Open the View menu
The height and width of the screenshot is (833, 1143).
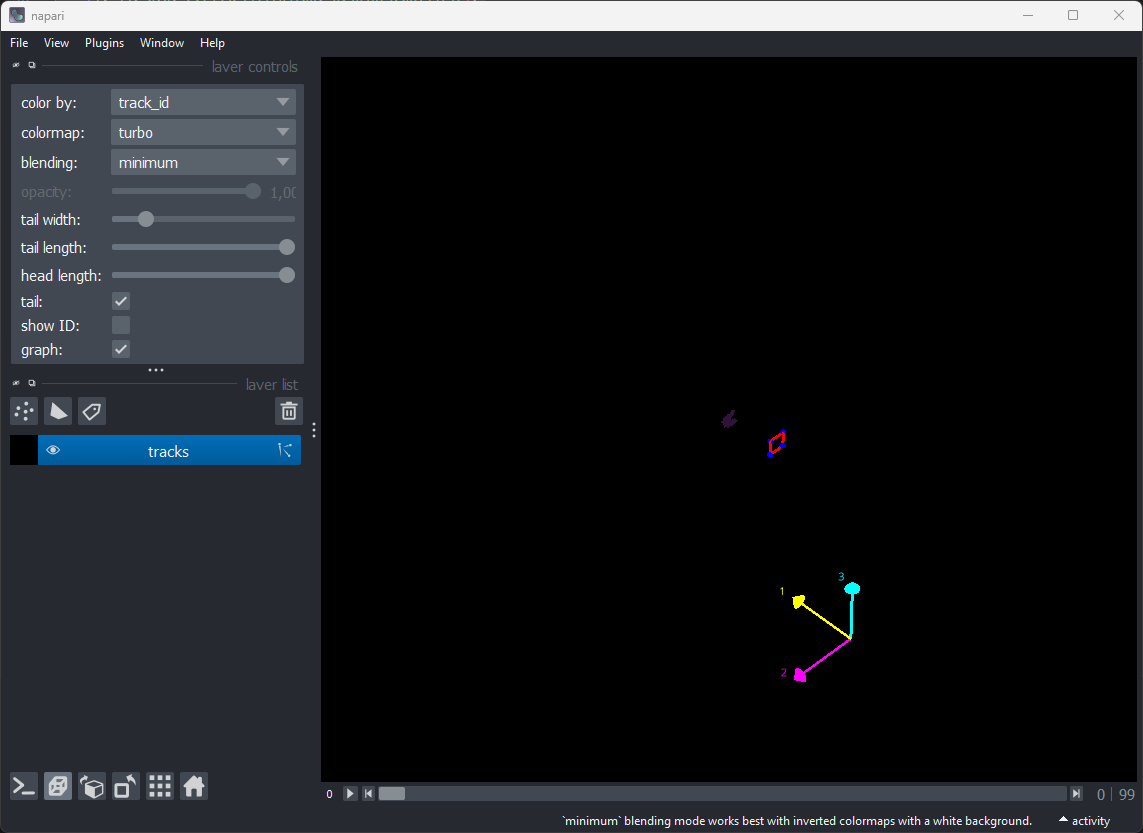(56, 42)
